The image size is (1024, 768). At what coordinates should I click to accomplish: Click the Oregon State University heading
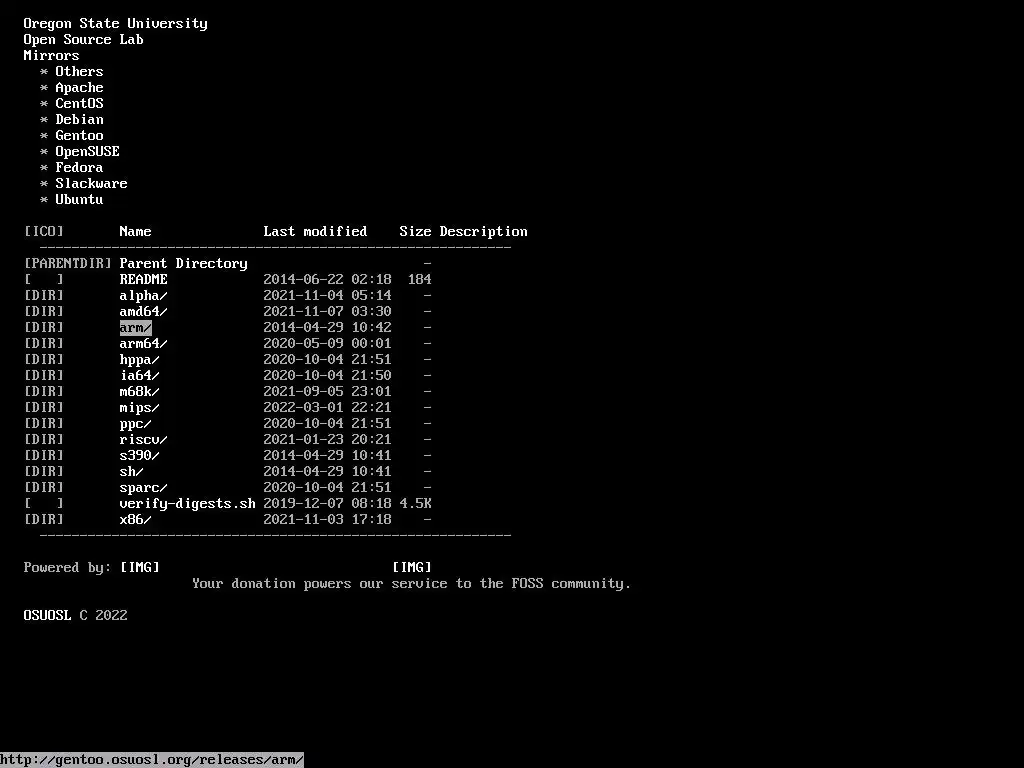tap(116, 24)
